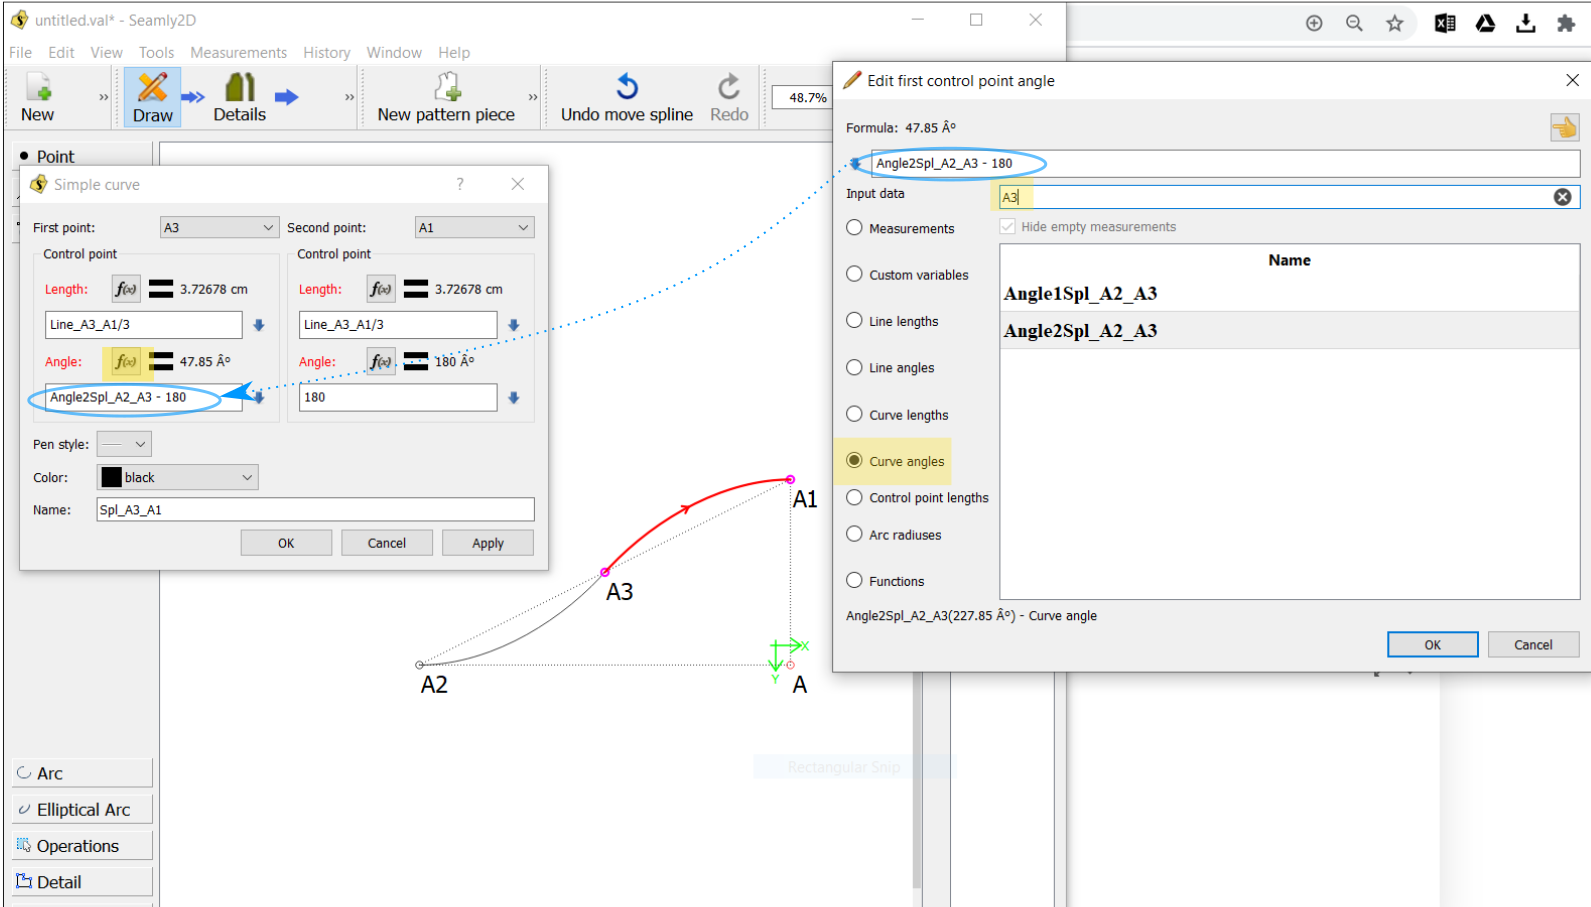Click Cancel in the formula dialog

click(x=1532, y=645)
